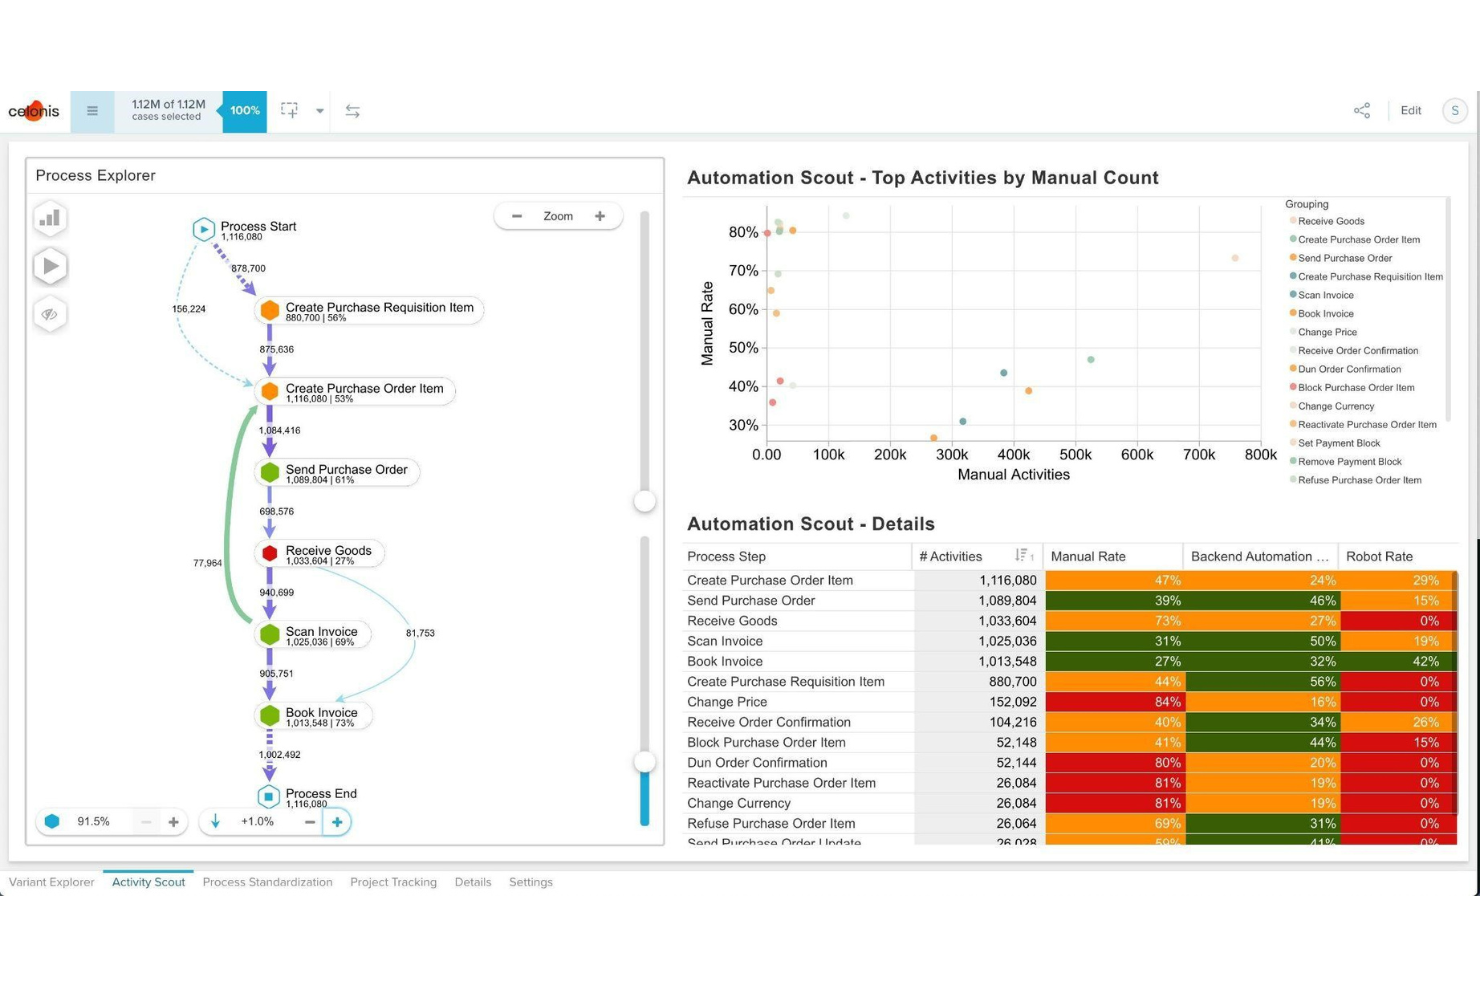Viewport: 1480px width, 987px height.
Task: Zoom in with the plus button
Action: click(x=600, y=216)
